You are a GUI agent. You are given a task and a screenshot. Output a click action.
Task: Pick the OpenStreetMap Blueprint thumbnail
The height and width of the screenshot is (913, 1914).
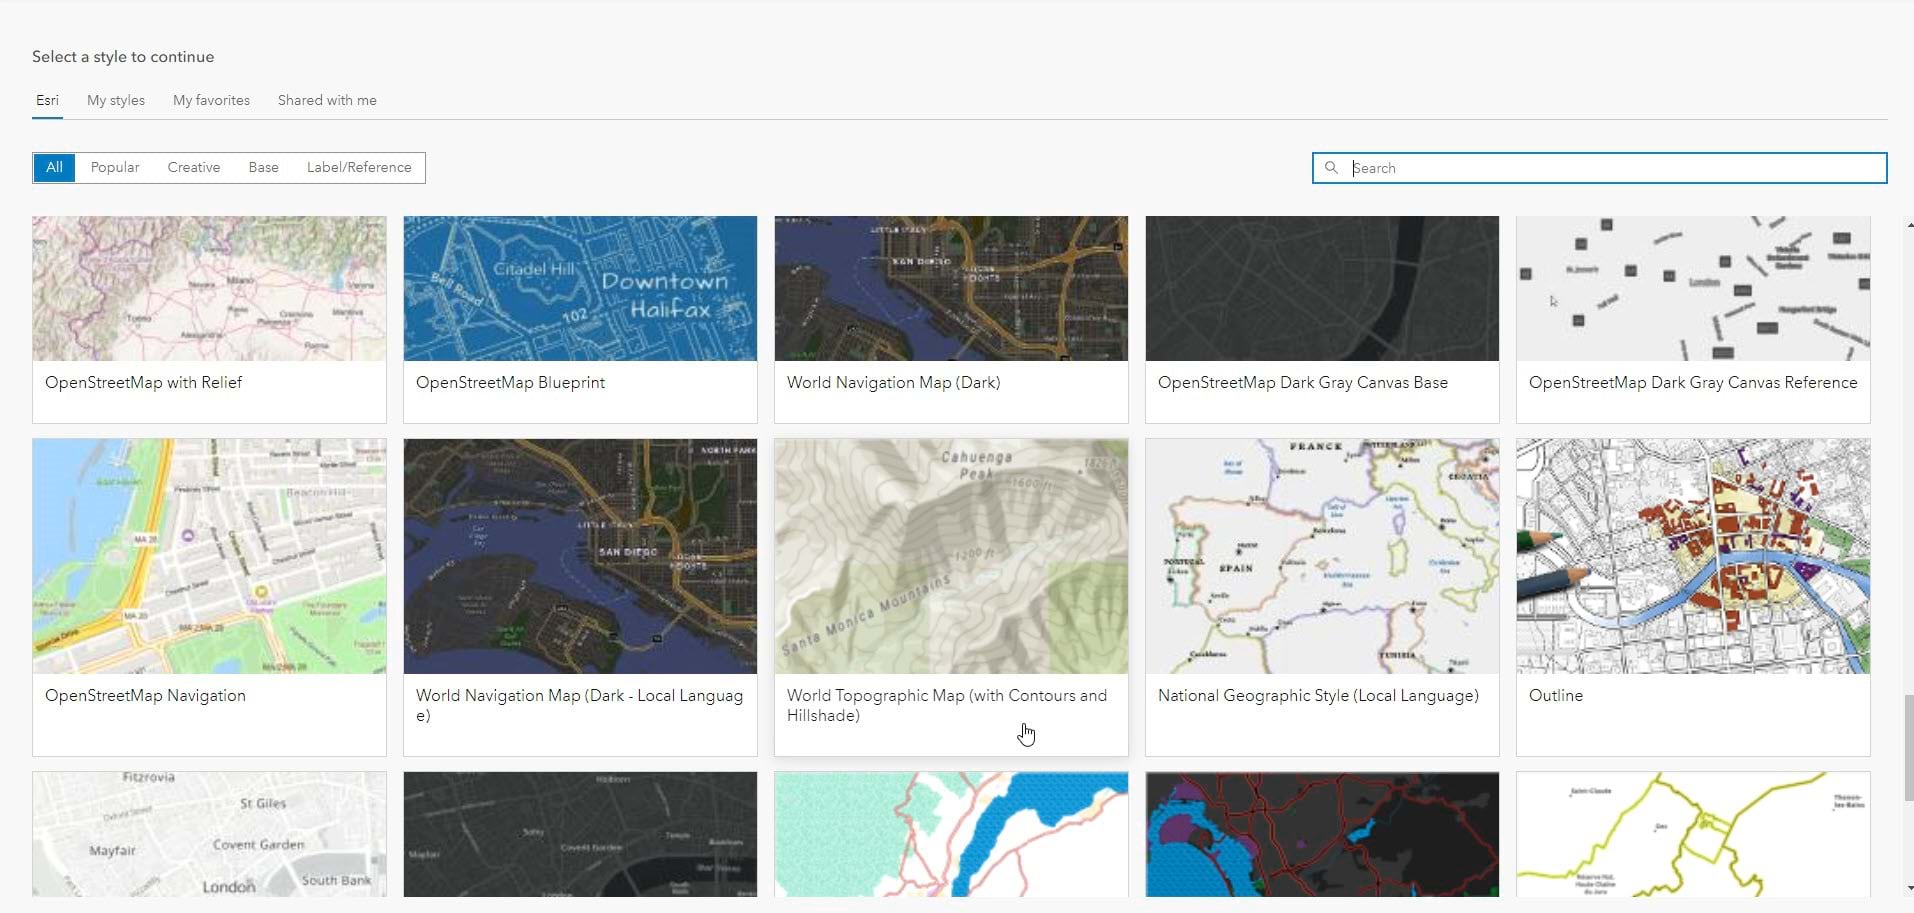pos(580,288)
